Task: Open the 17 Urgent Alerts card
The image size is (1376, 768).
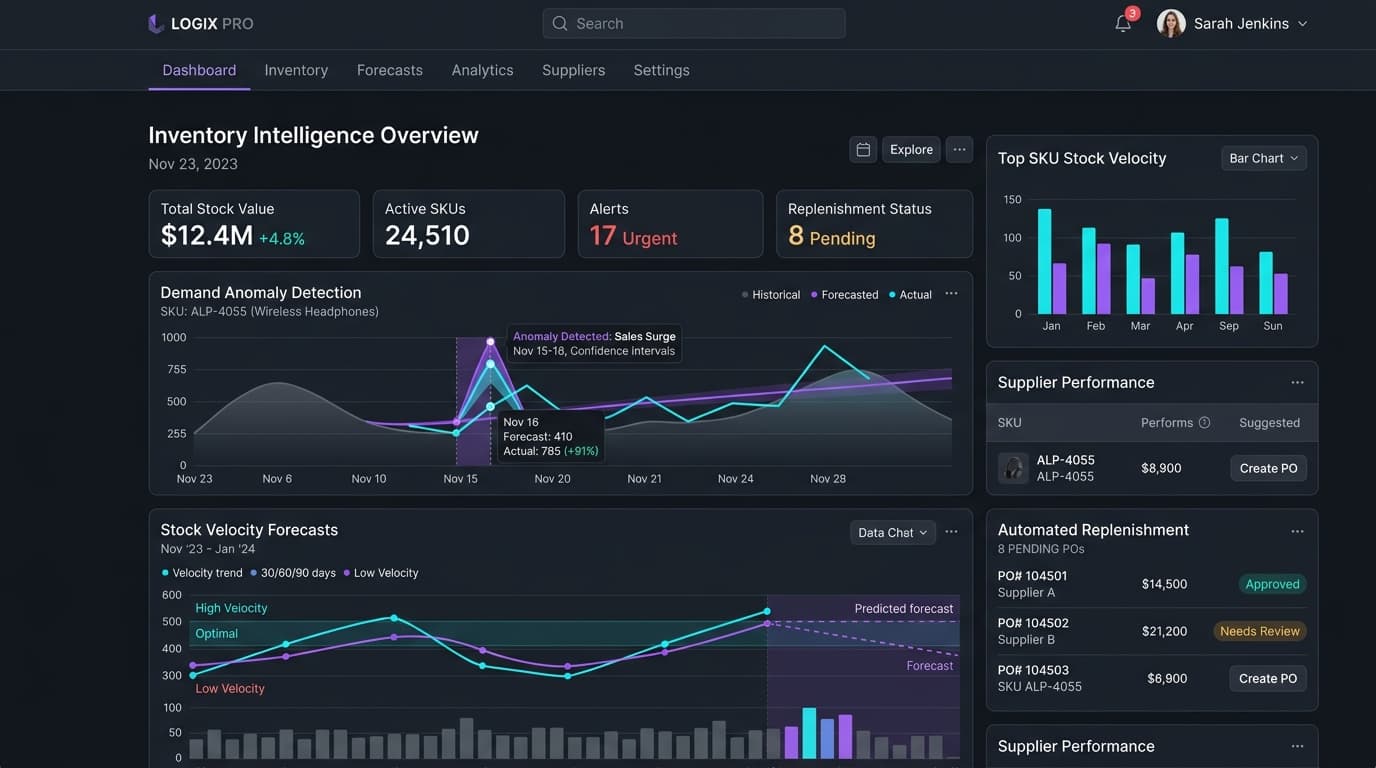Action: click(670, 224)
